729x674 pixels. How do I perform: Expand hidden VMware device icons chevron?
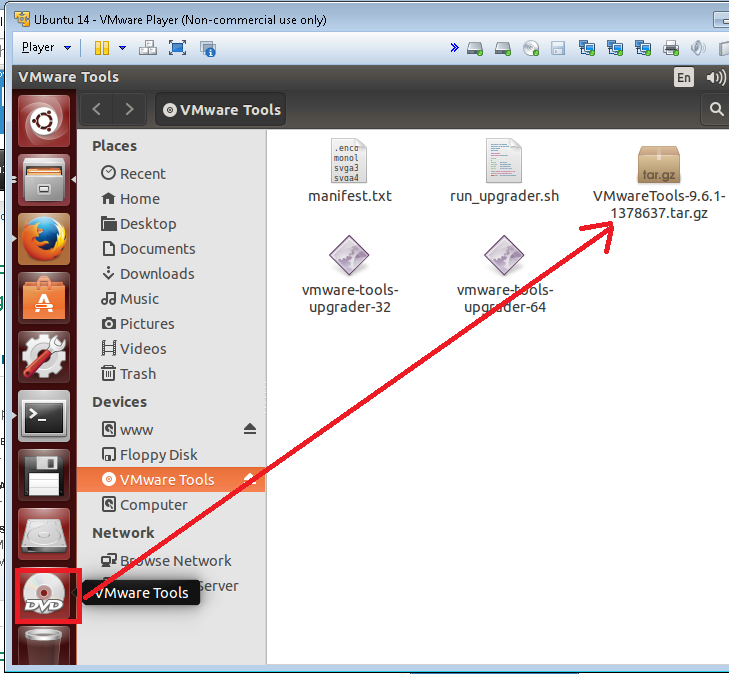pyautogui.click(x=454, y=47)
